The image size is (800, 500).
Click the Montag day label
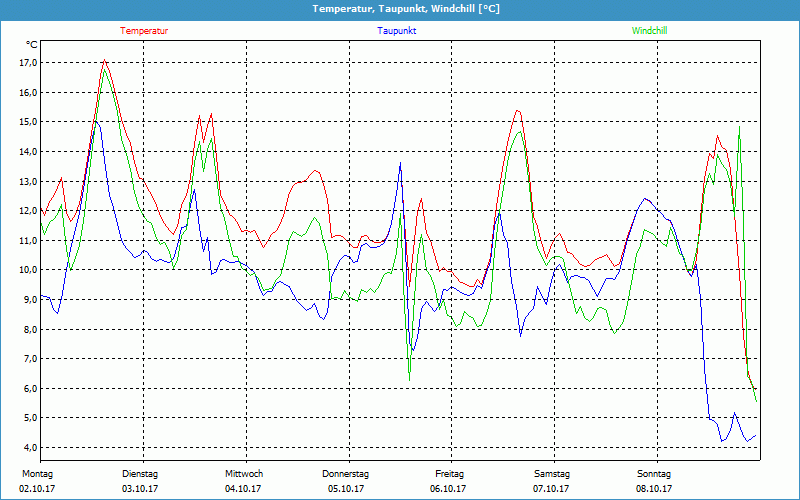pos(37,473)
